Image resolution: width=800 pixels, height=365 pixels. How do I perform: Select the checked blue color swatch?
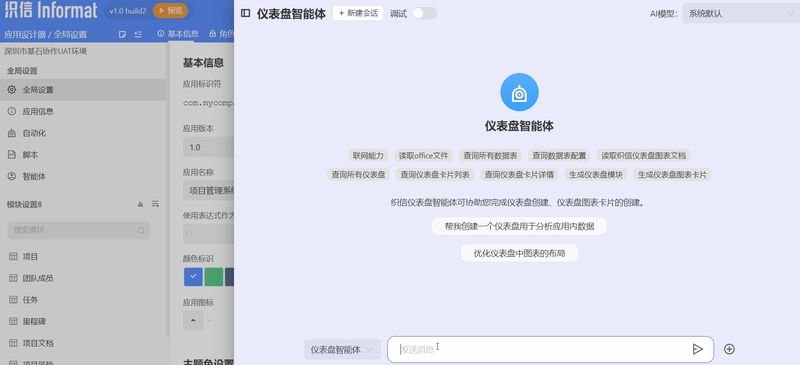pos(193,277)
